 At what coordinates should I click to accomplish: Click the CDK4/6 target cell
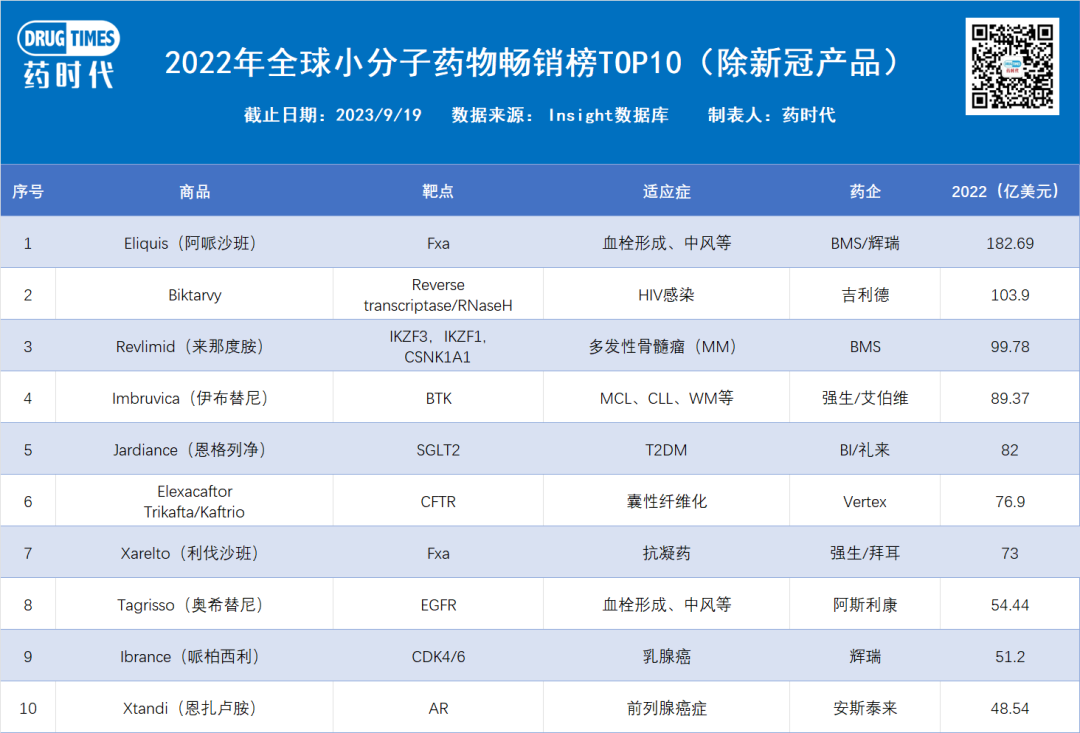pyautogui.click(x=438, y=656)
